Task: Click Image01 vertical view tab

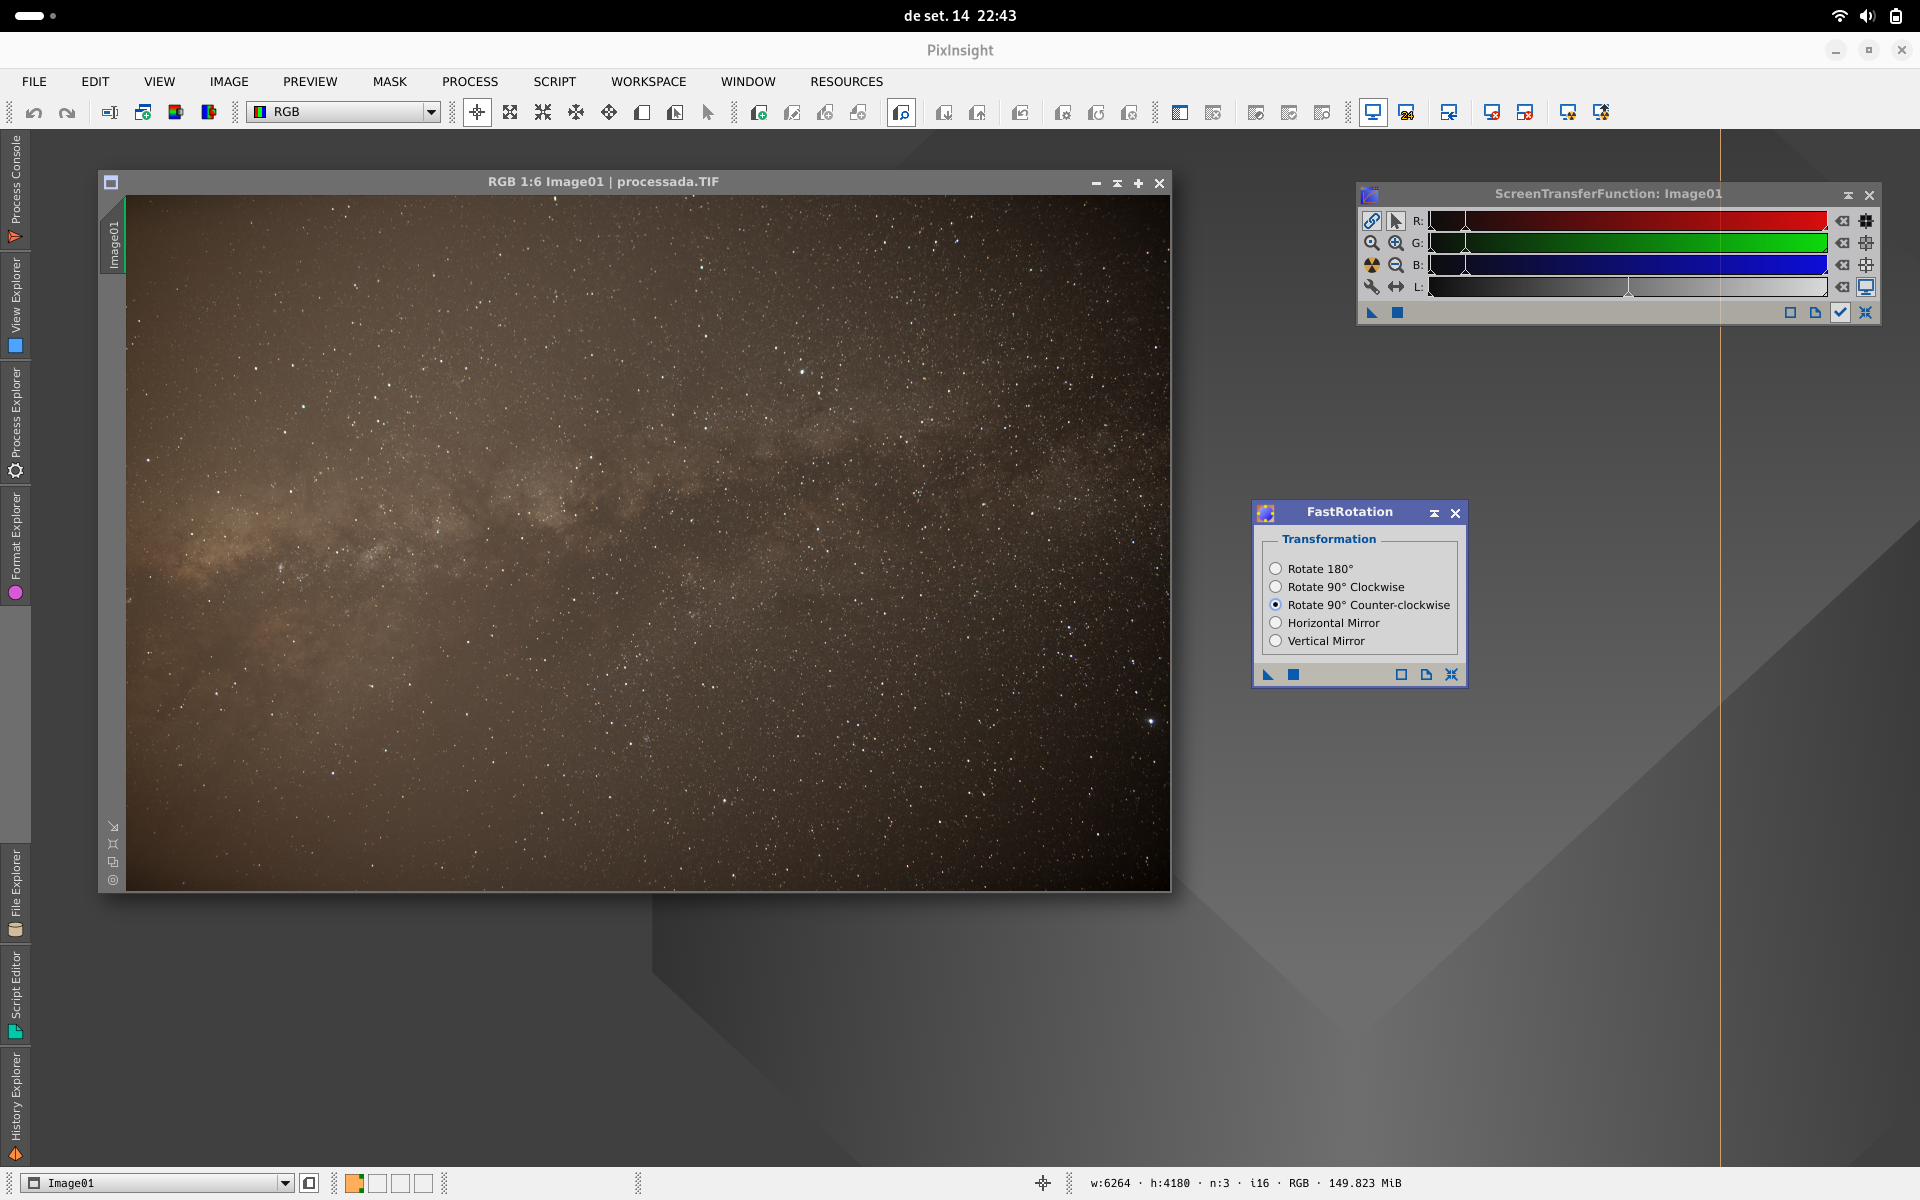Action: (x=113, y=244)
